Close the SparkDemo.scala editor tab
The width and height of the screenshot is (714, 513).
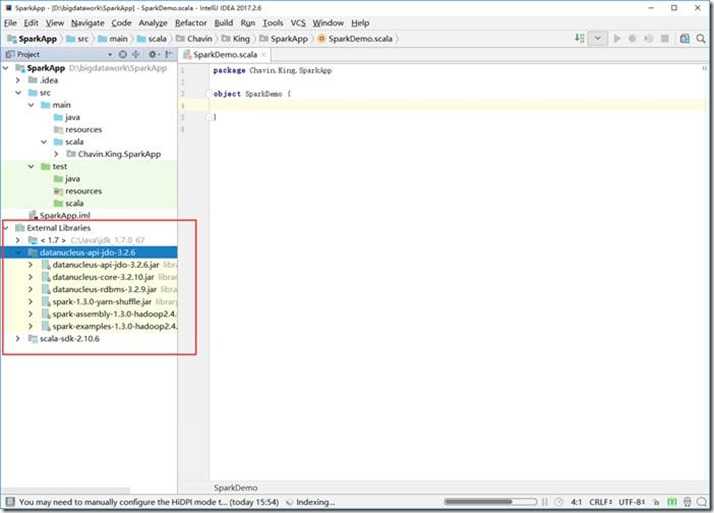point(264,55)
